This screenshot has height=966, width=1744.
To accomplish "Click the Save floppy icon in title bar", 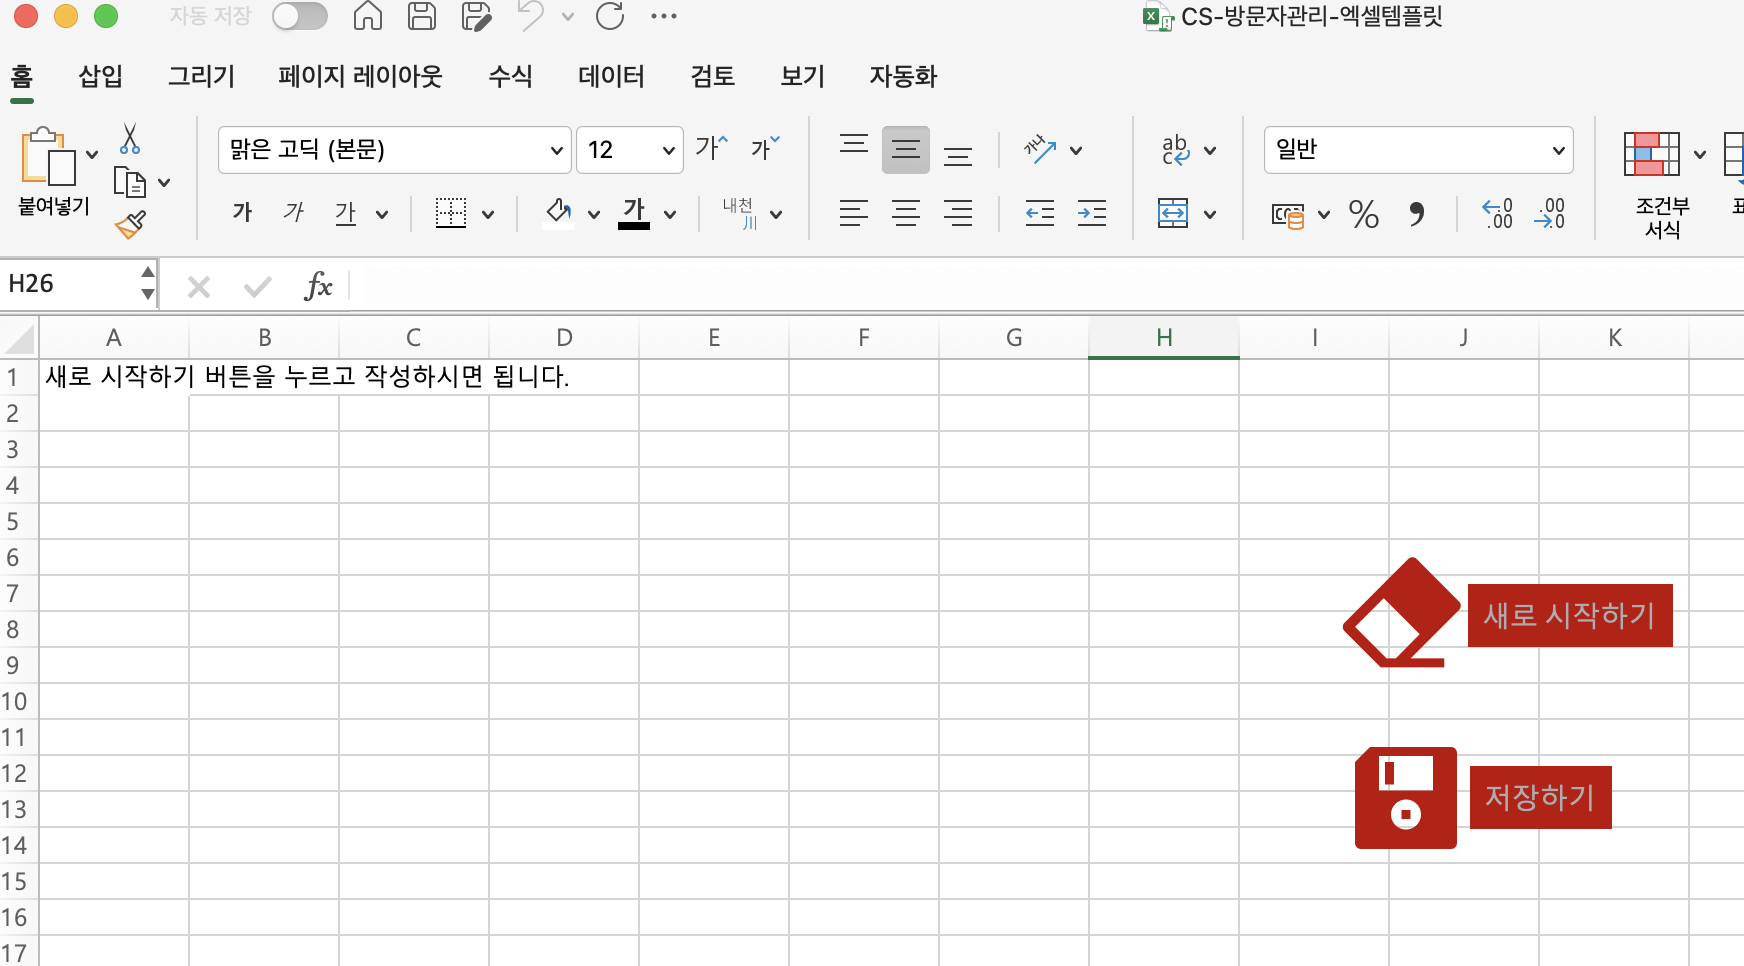I will pyautogui.click(x=422, y=16).
